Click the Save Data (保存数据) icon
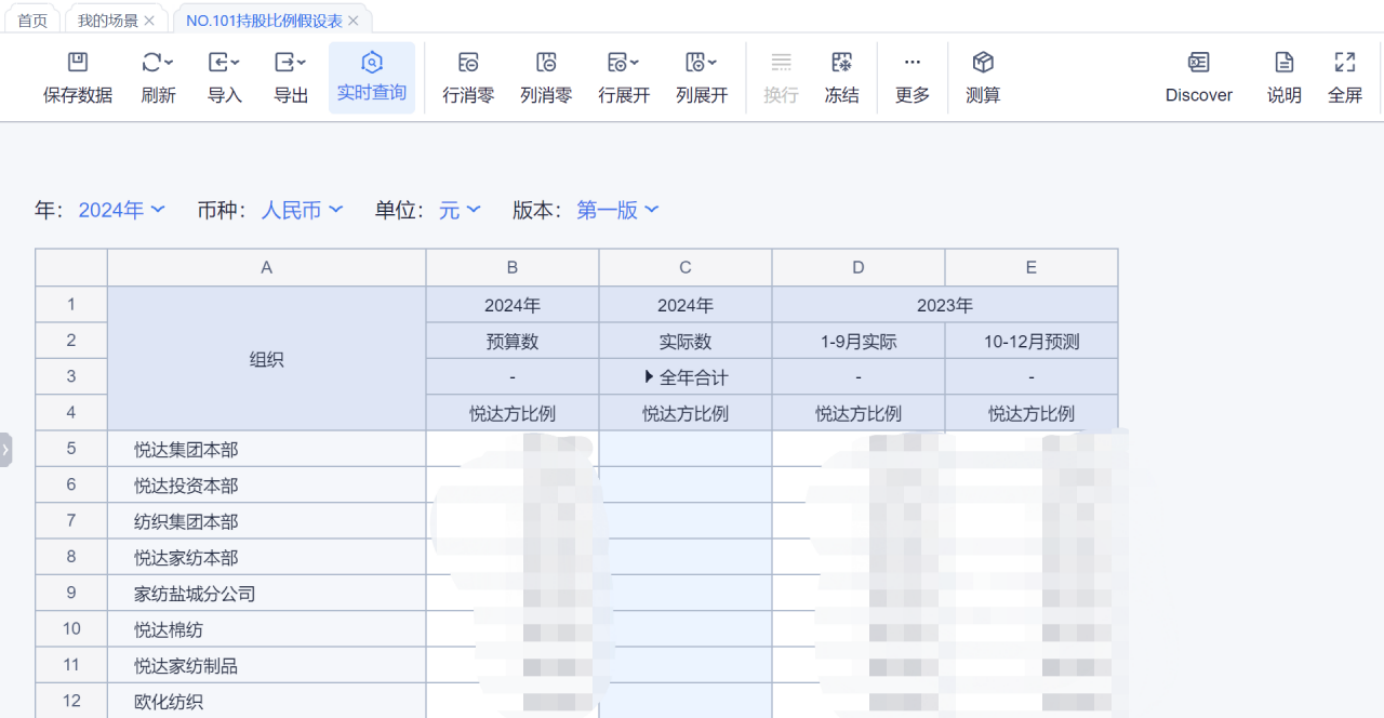The height and width of the screenshot is (718, 1384). [x=77, y=64]
